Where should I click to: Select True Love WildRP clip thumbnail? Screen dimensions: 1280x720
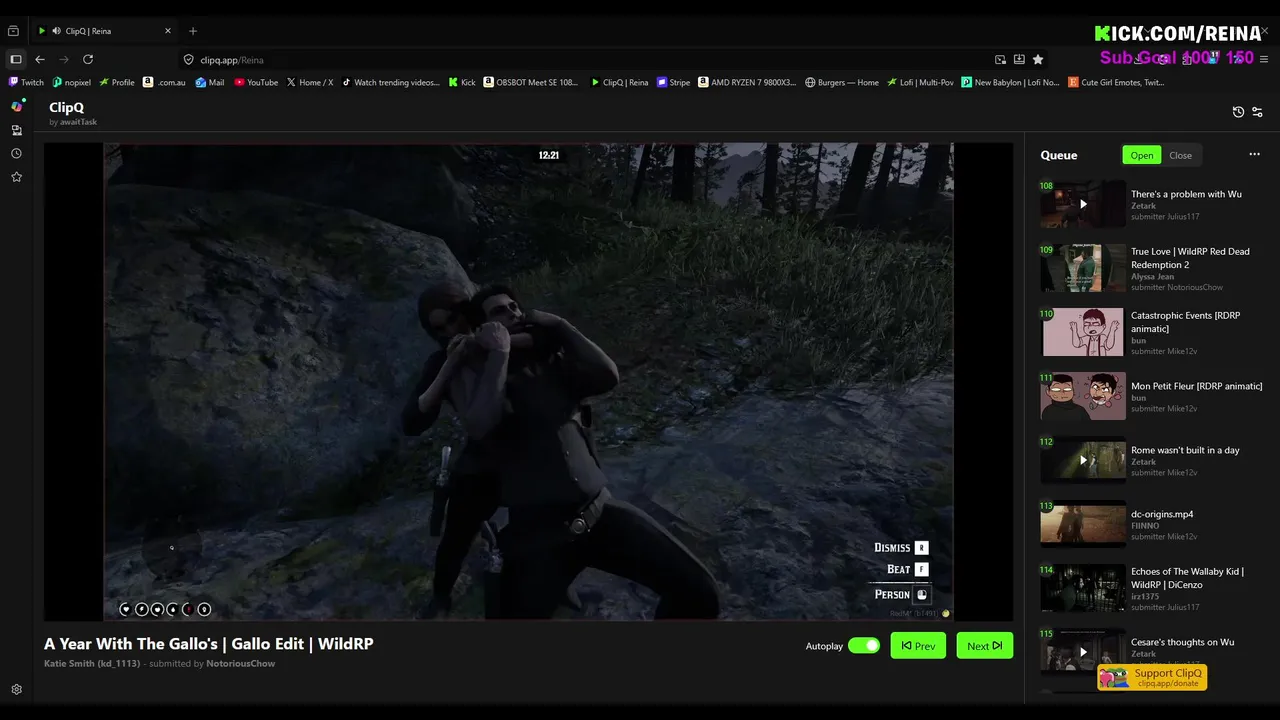1083,268
